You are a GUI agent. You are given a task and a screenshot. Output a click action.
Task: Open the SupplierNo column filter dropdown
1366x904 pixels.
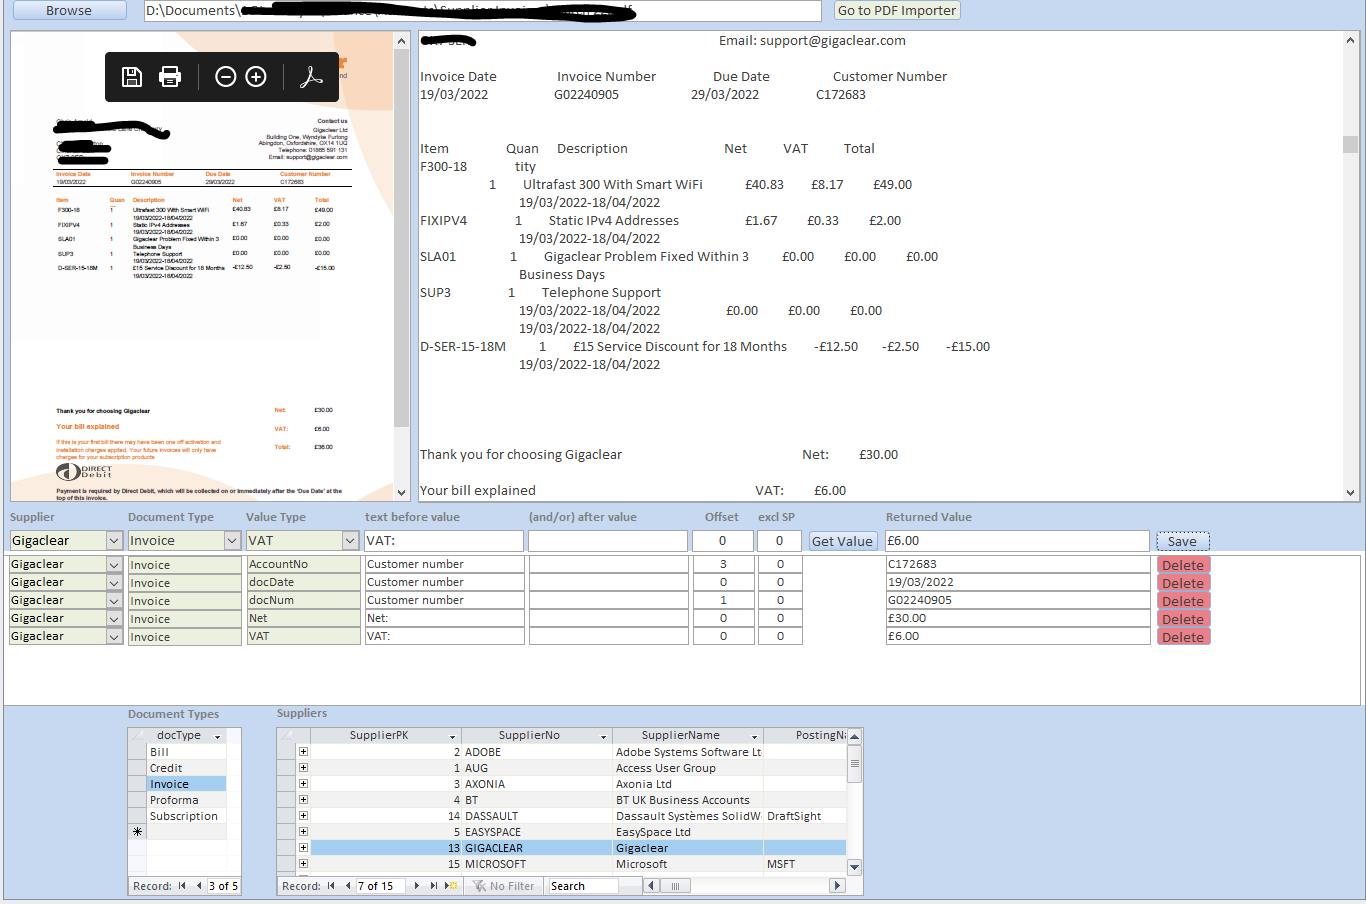pyautogui.click(x=603, y=736)
